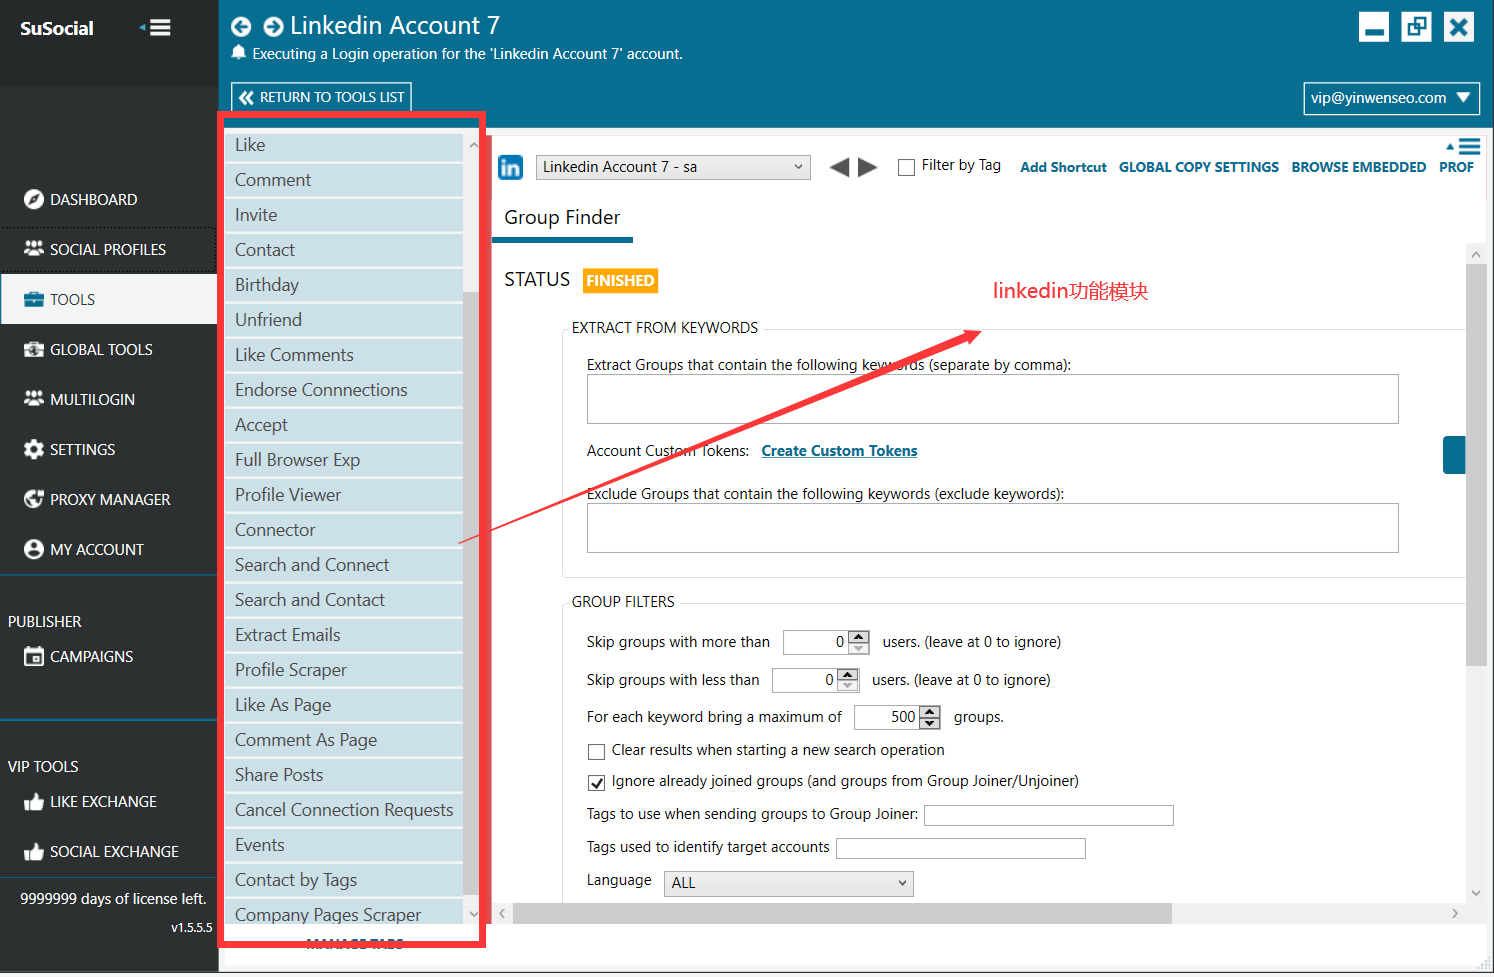Open the vip@yinwenseo.com account dropdown
Viewport: 1494px width, 977px height.
(x=1391, y=98)
